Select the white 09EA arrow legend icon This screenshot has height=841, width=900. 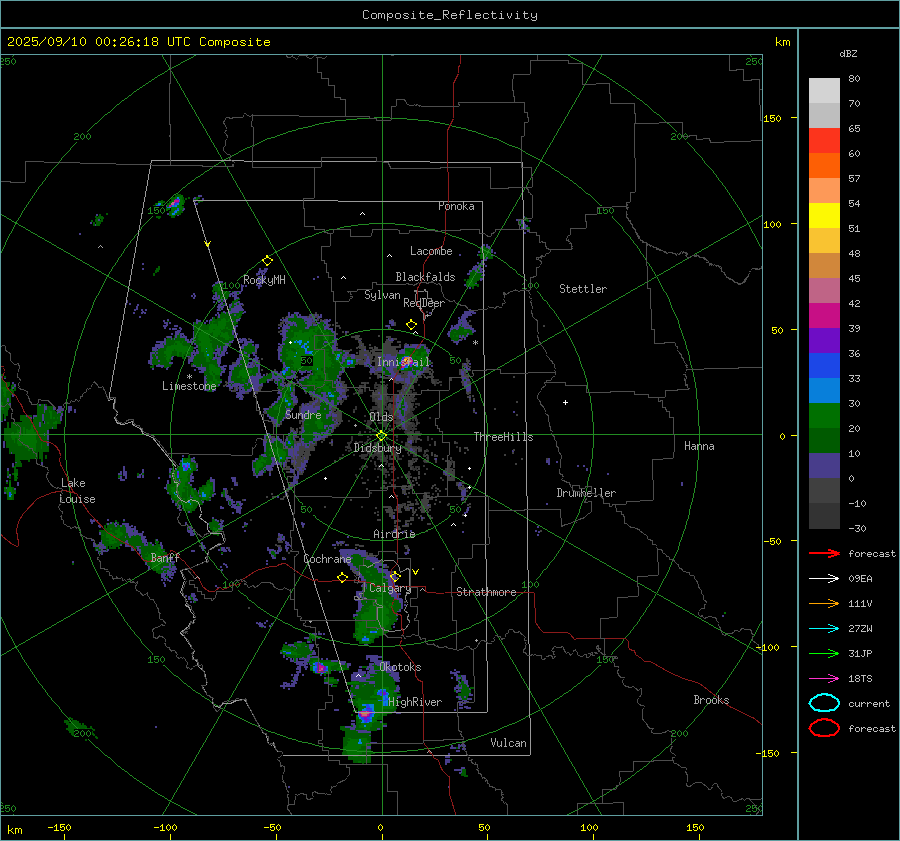pos(824,578)
